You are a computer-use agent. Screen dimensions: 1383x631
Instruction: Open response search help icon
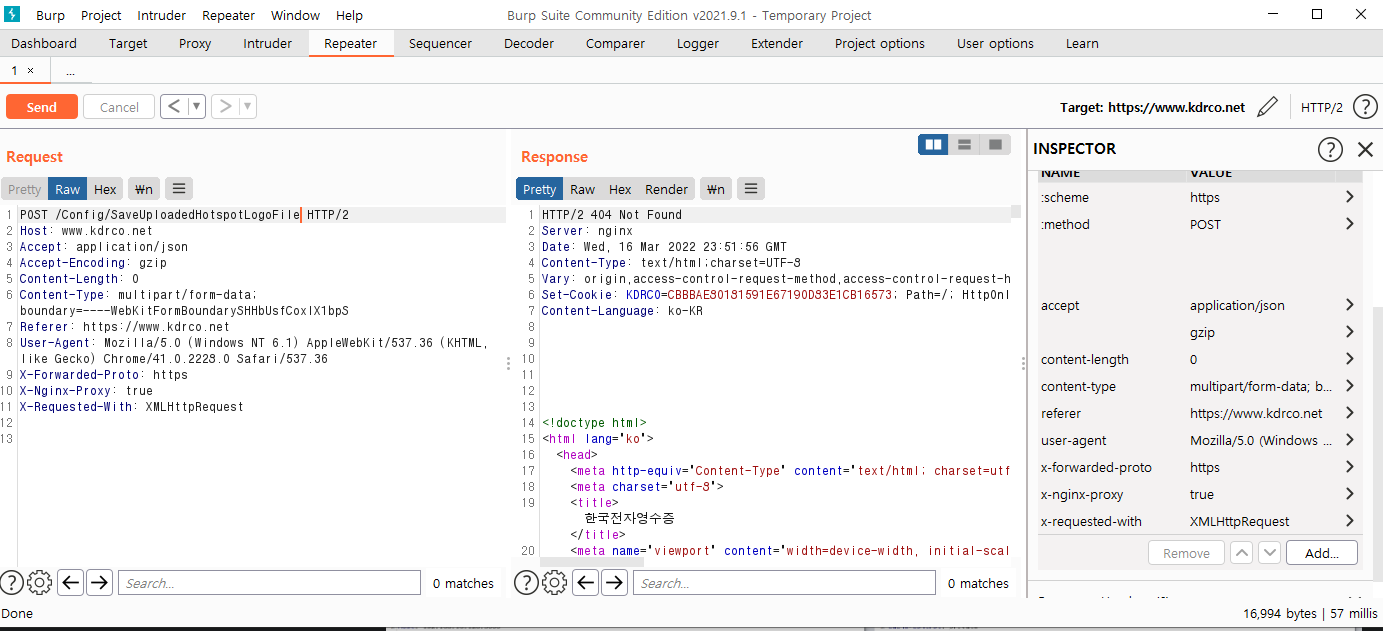click(x=526, y=582)
